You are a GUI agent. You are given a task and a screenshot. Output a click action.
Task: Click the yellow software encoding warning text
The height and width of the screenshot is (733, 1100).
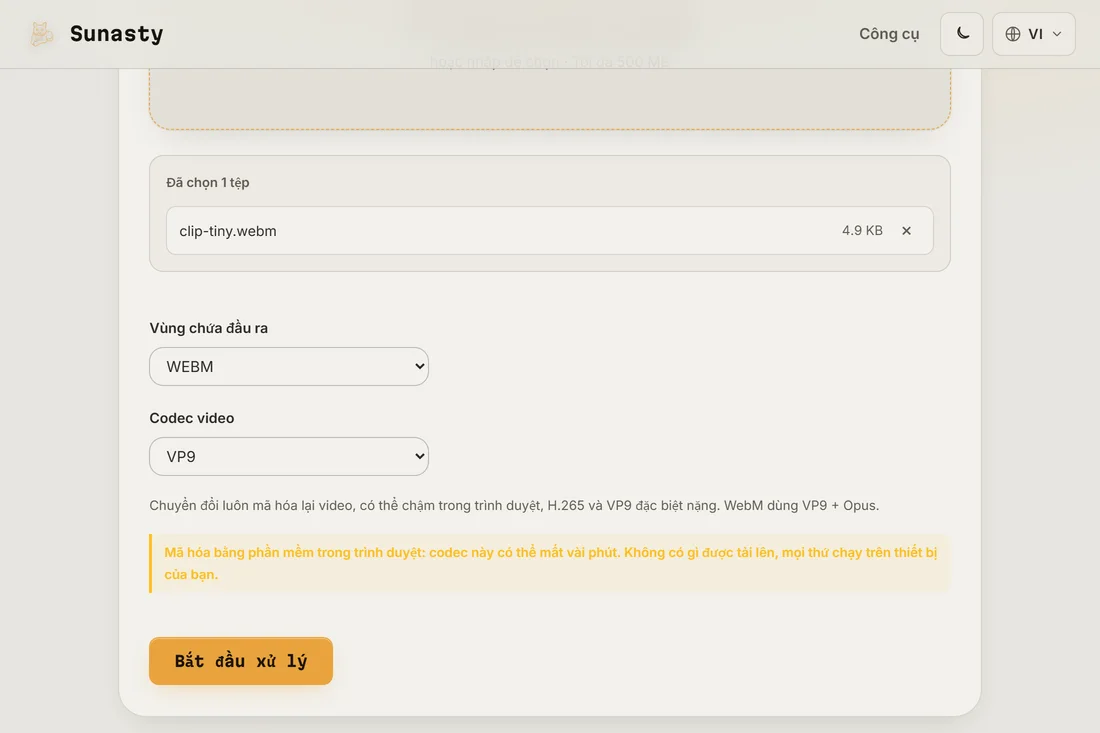coord(550,563)
